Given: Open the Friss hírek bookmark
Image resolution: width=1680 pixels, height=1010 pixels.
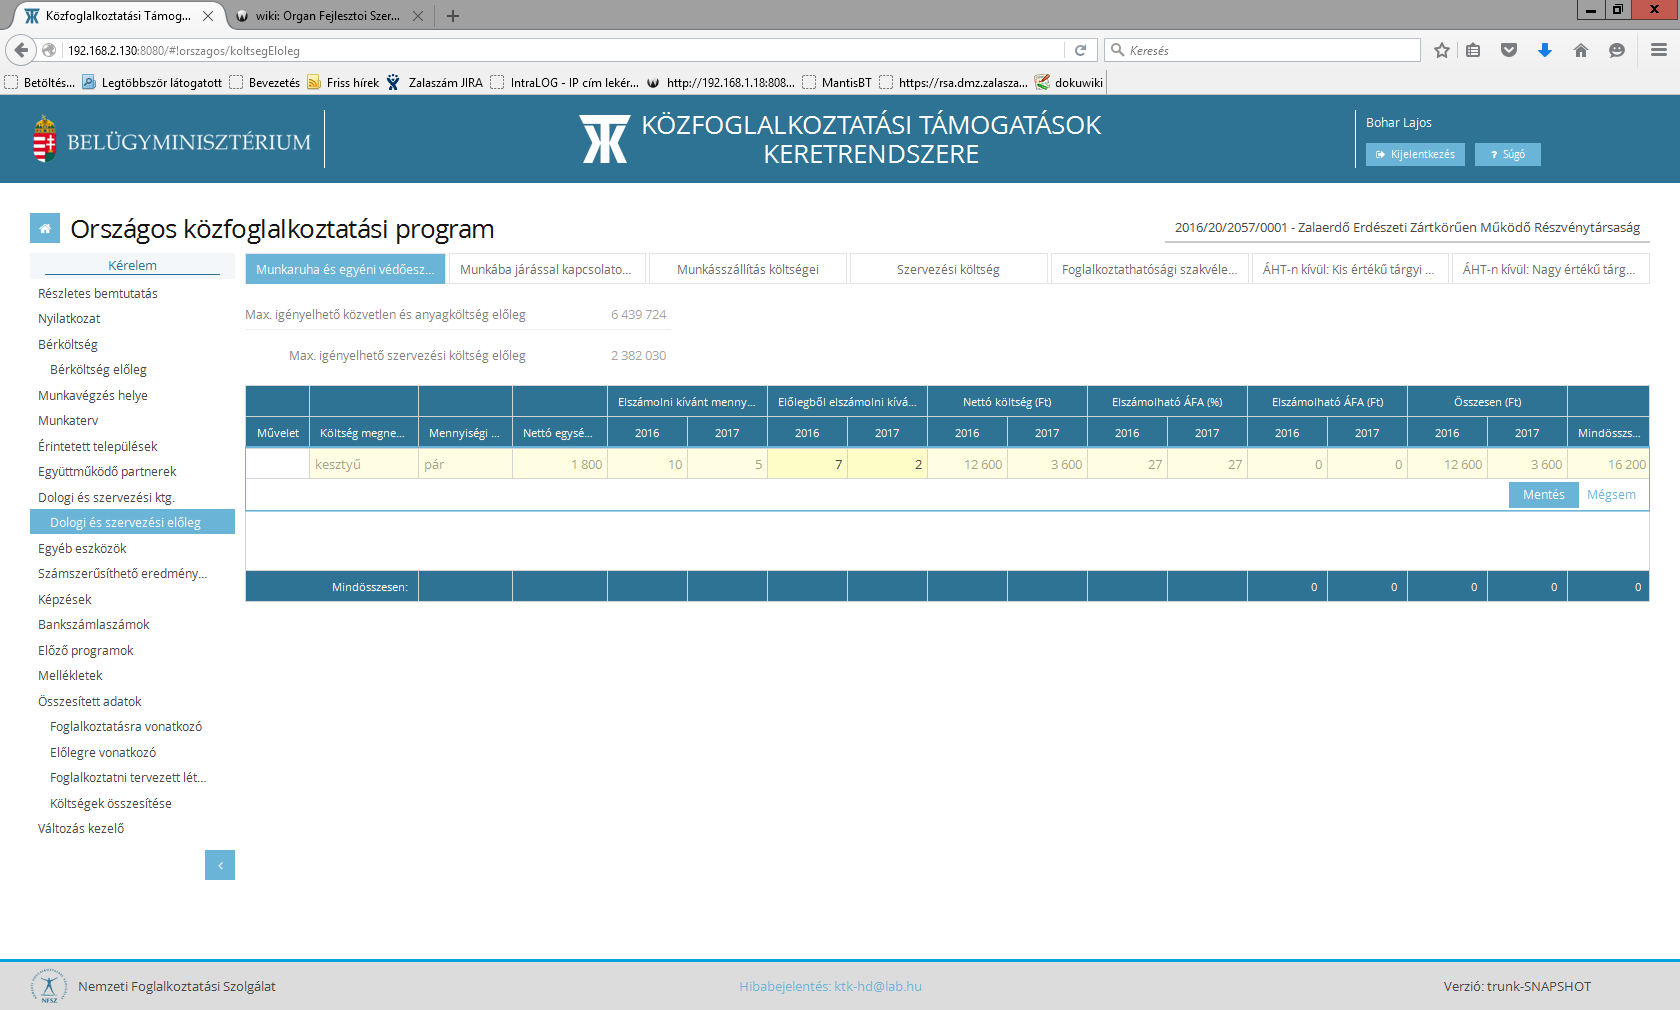Looking at the screenshot, I should (x=343, y=83).
